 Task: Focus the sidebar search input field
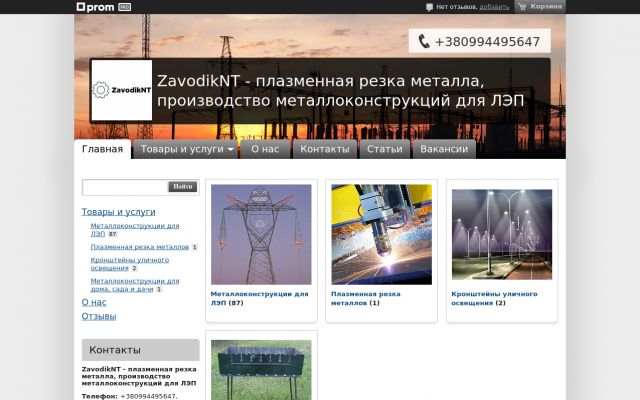[126, 187]
